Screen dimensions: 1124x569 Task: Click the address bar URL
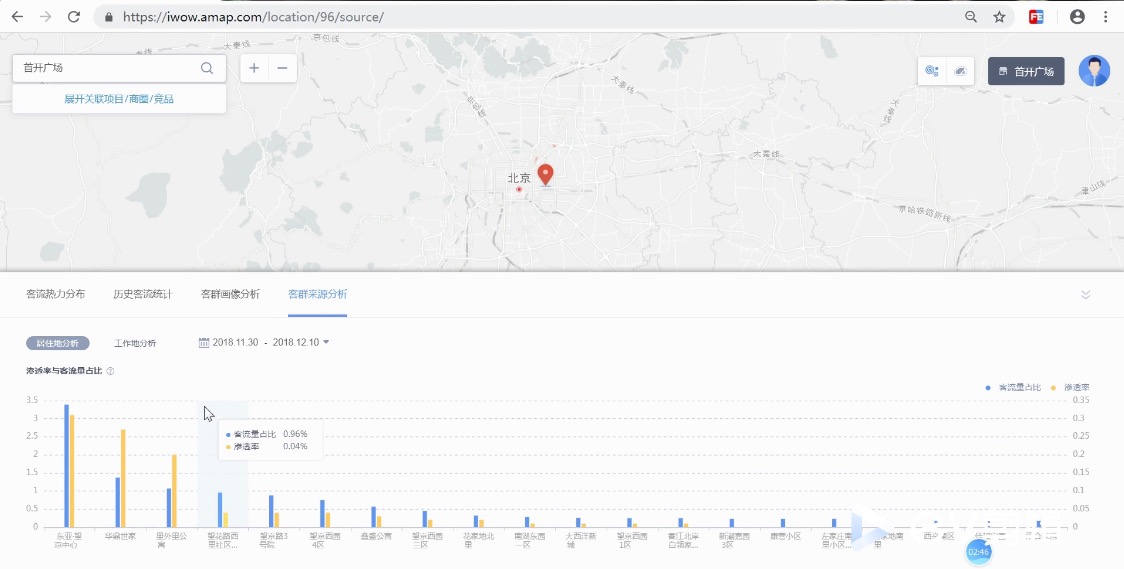pyautogui.click(x=253, y=16)
